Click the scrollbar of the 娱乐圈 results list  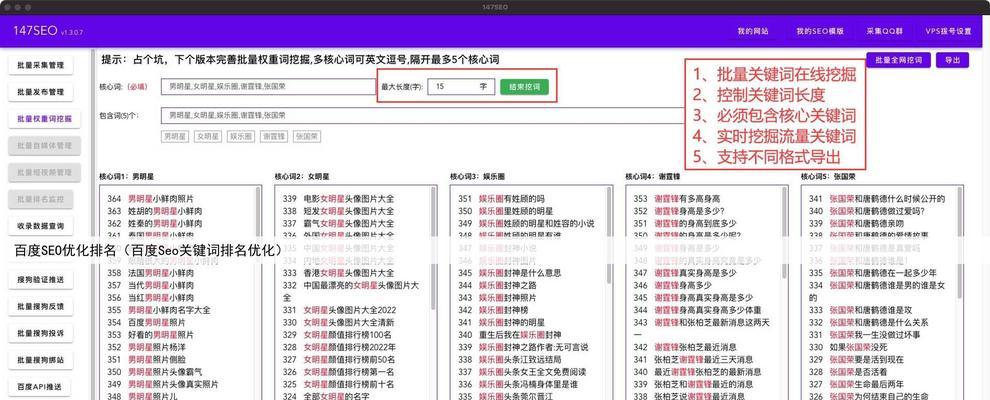pos(609,235)
